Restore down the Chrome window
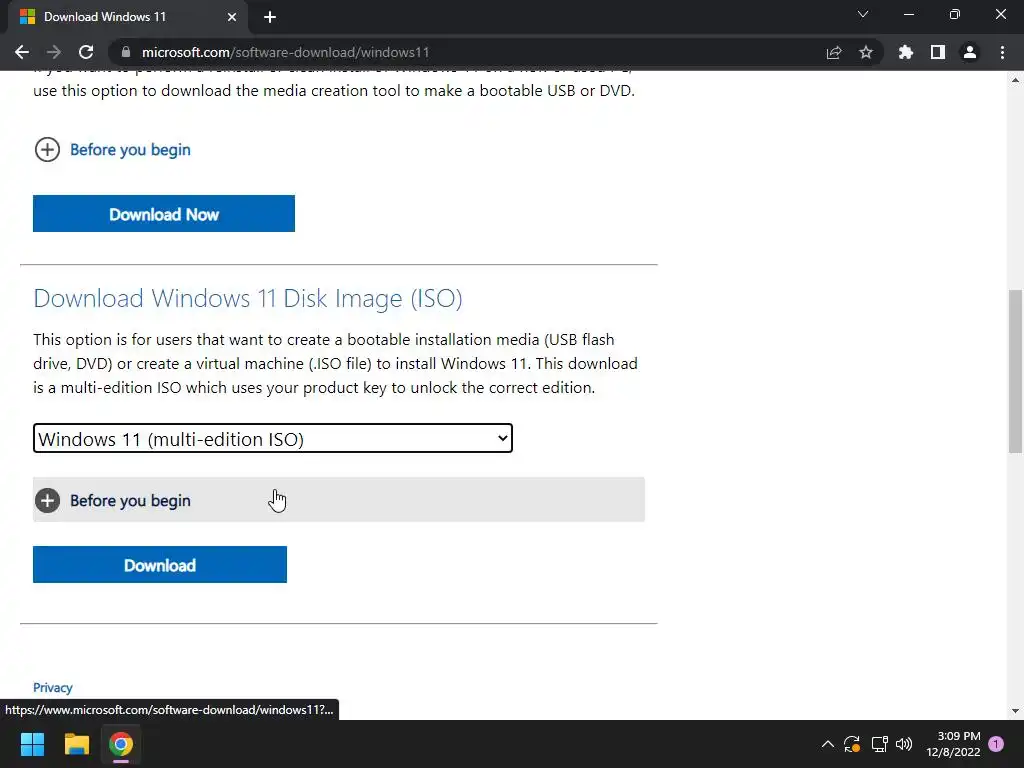The image size is (1024, 768). (955, 14)
